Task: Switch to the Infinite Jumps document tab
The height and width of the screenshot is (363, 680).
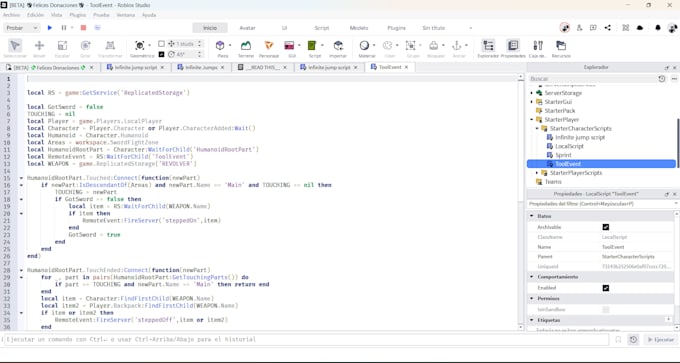Action: [x=201, y=67]
